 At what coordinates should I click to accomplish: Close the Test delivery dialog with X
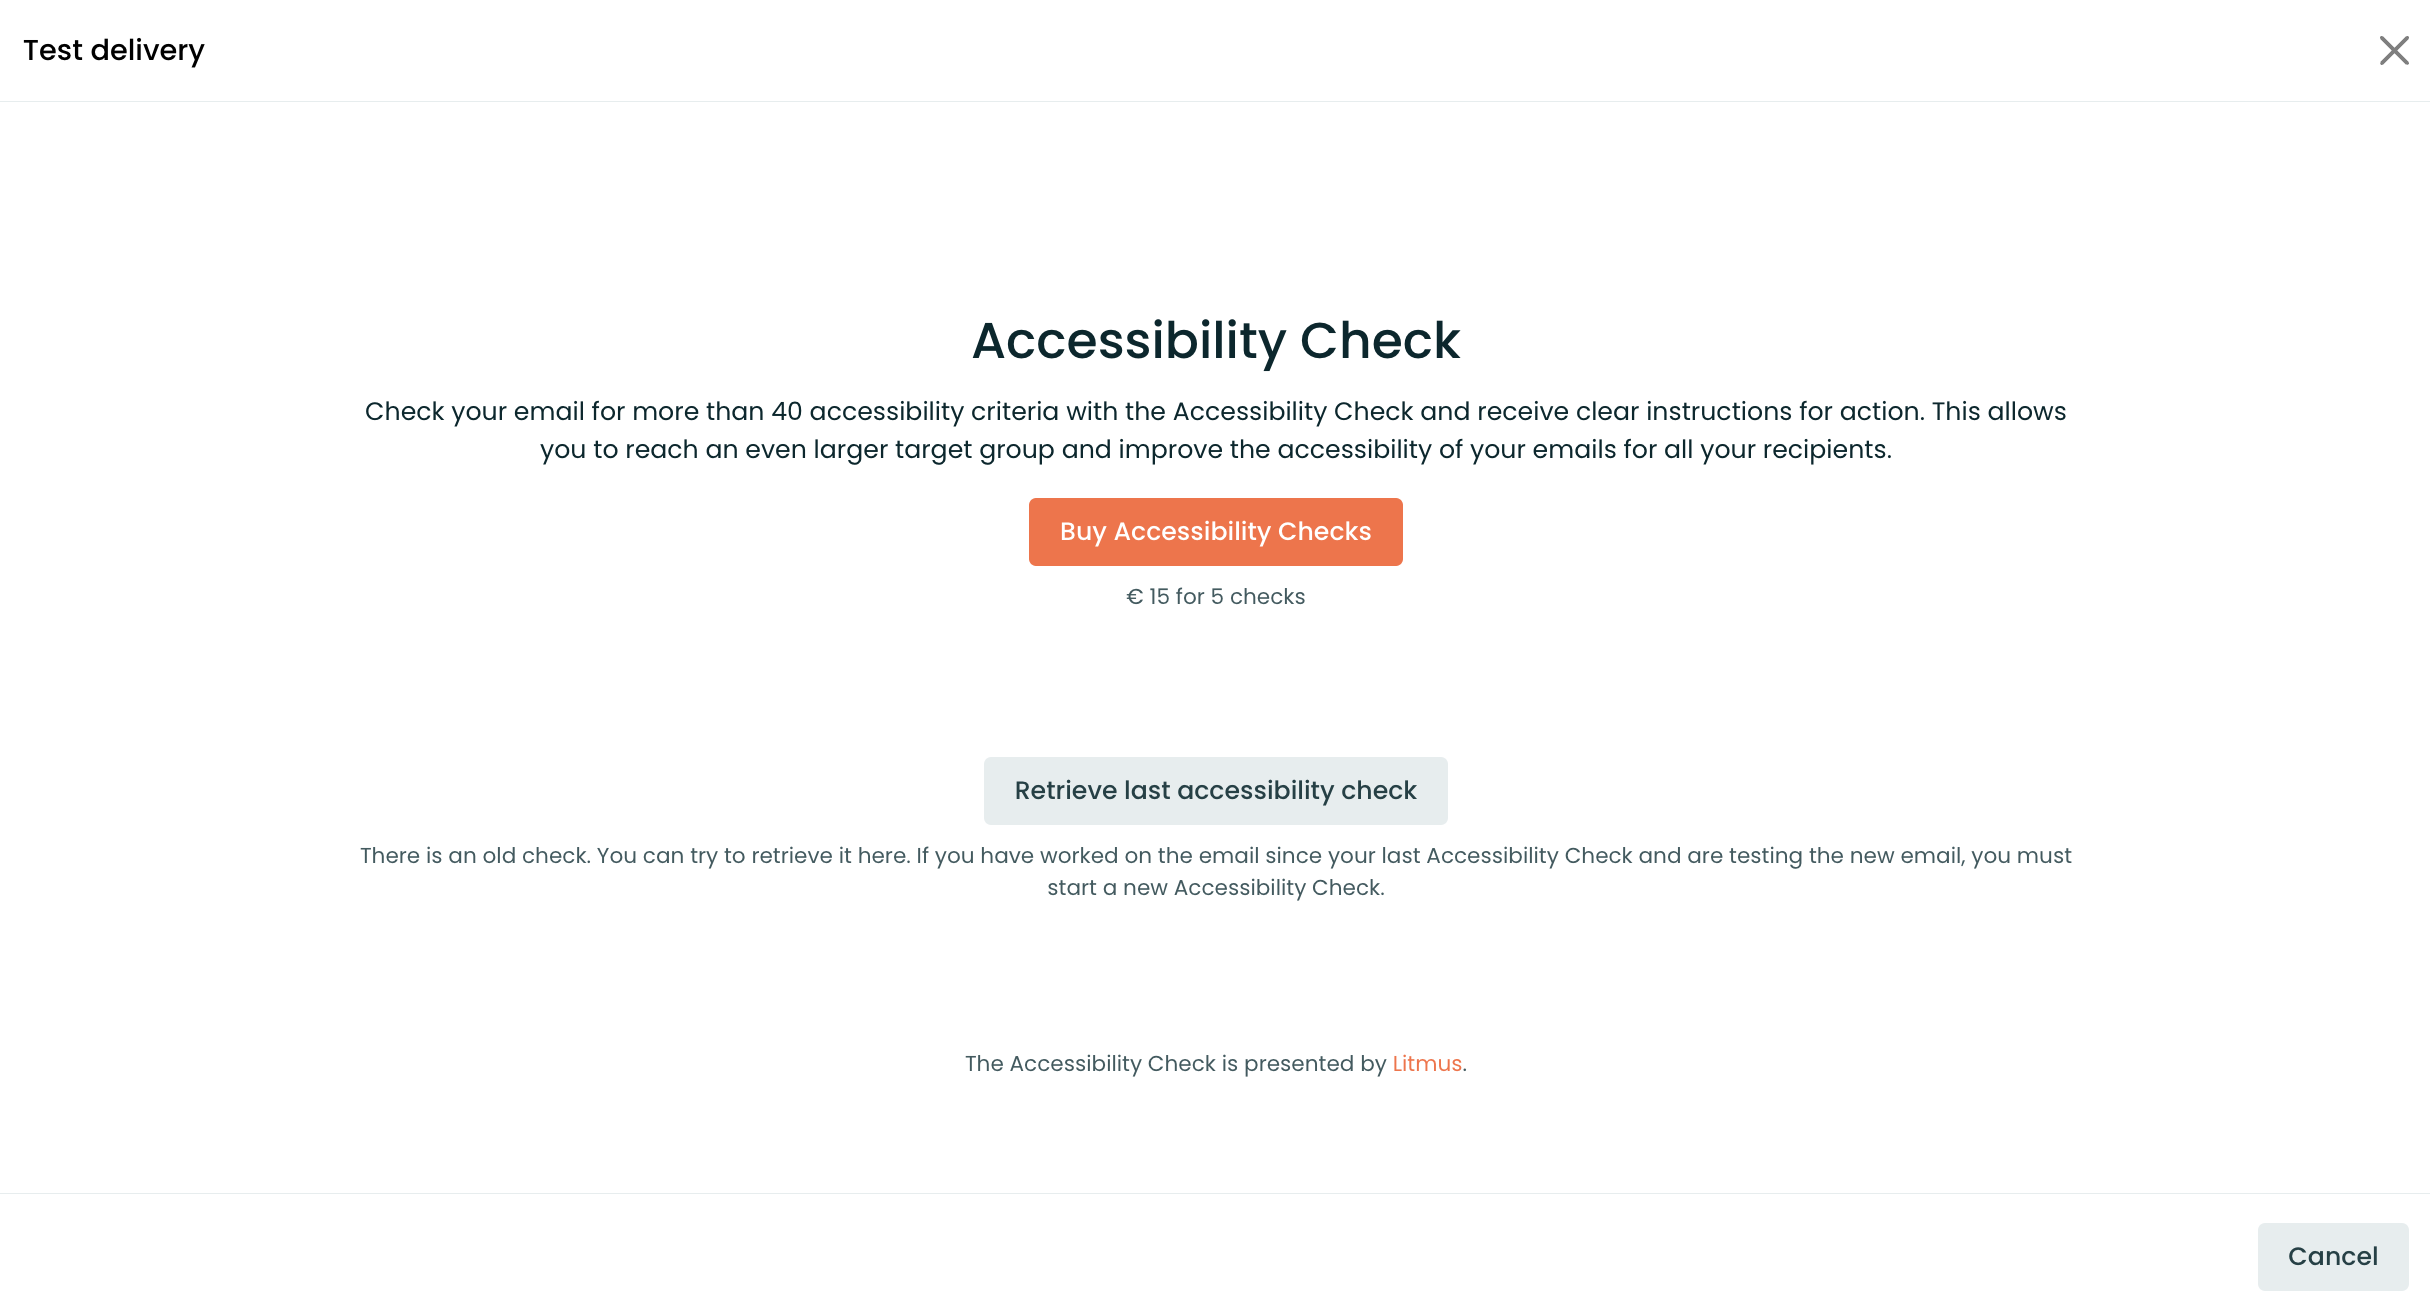point(2394,50)
